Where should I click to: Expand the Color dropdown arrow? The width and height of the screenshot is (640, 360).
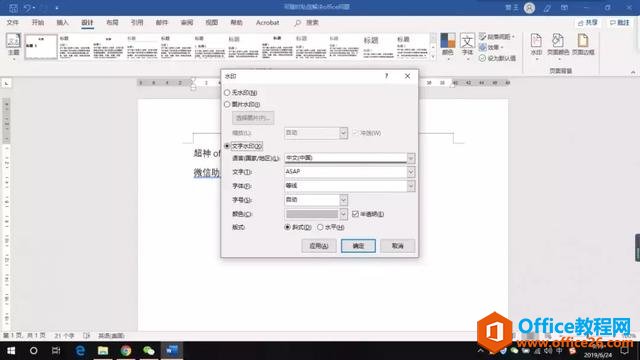tap(343, 214)
